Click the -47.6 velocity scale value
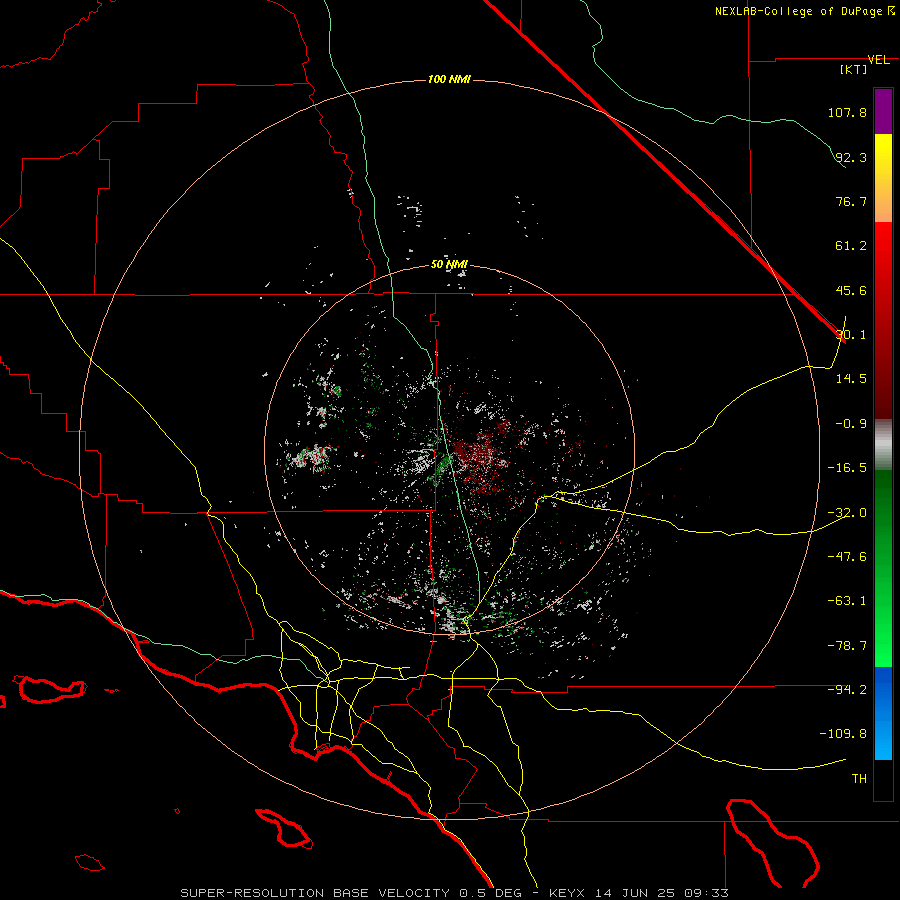 (x=847, y=557)
